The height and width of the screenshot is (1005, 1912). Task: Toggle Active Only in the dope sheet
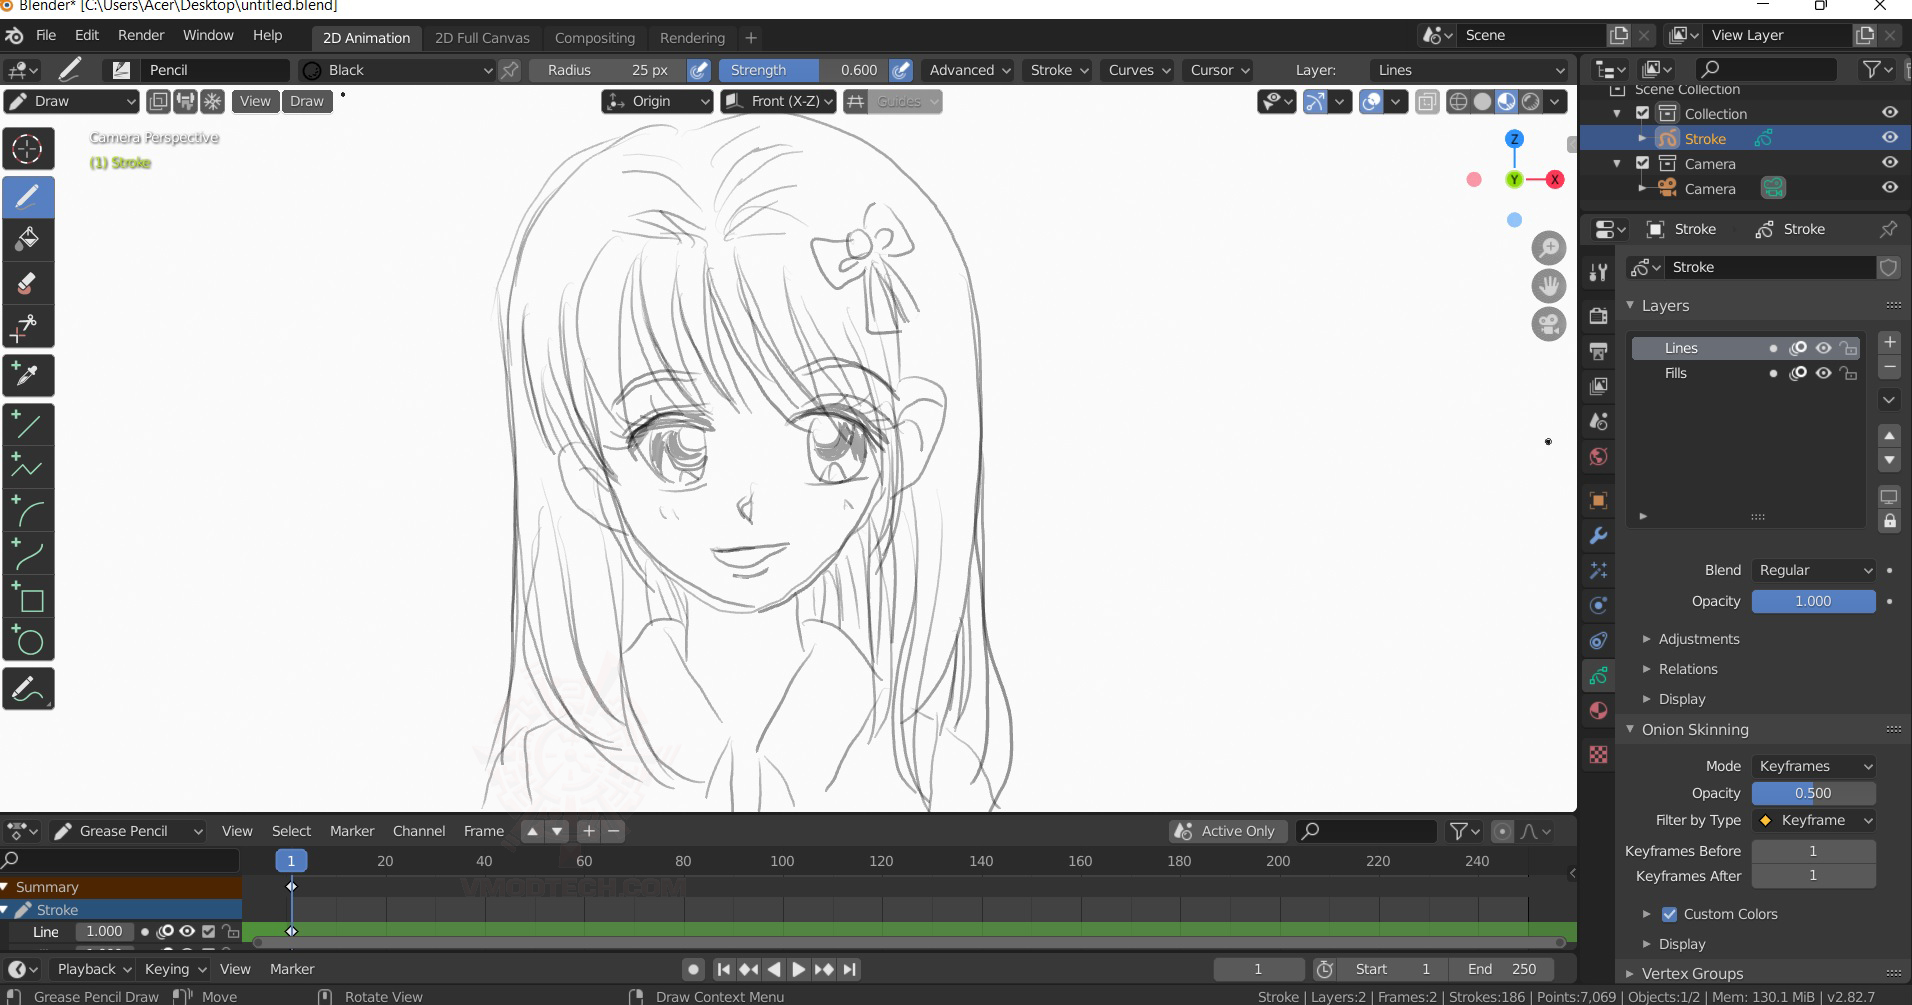click(x=1228, y=831)
